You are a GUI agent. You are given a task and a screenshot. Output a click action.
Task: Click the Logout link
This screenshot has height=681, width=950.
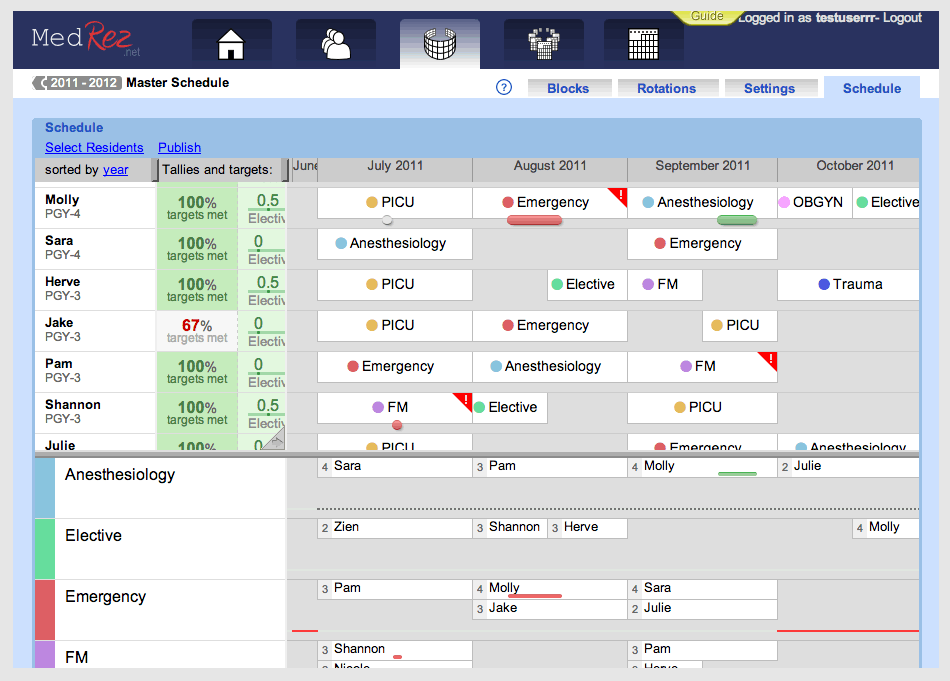coord(902,18)
